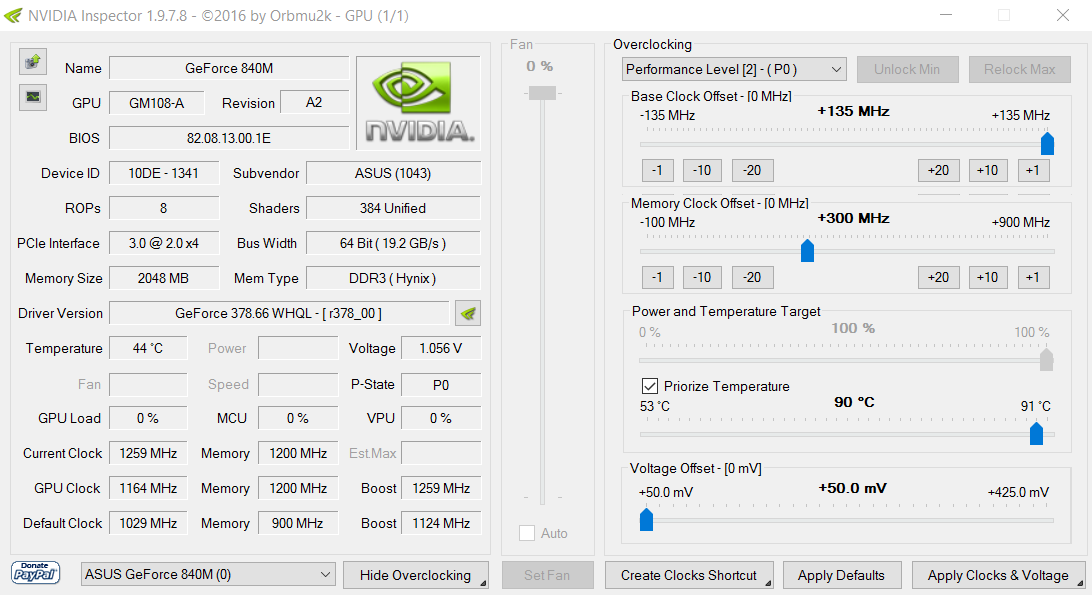
Task: Click the P-State value P0
Action: point(441,385)
